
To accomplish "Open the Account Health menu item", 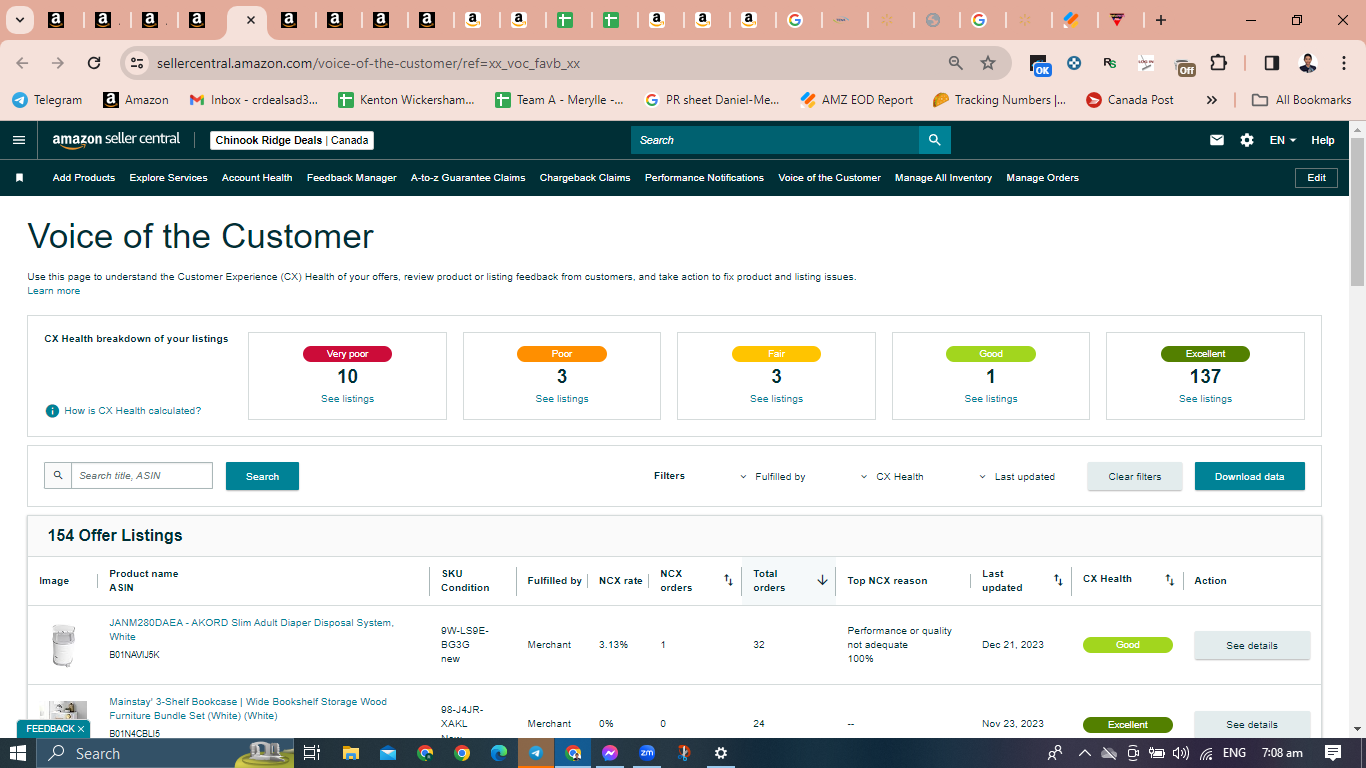I will (257, 178).
